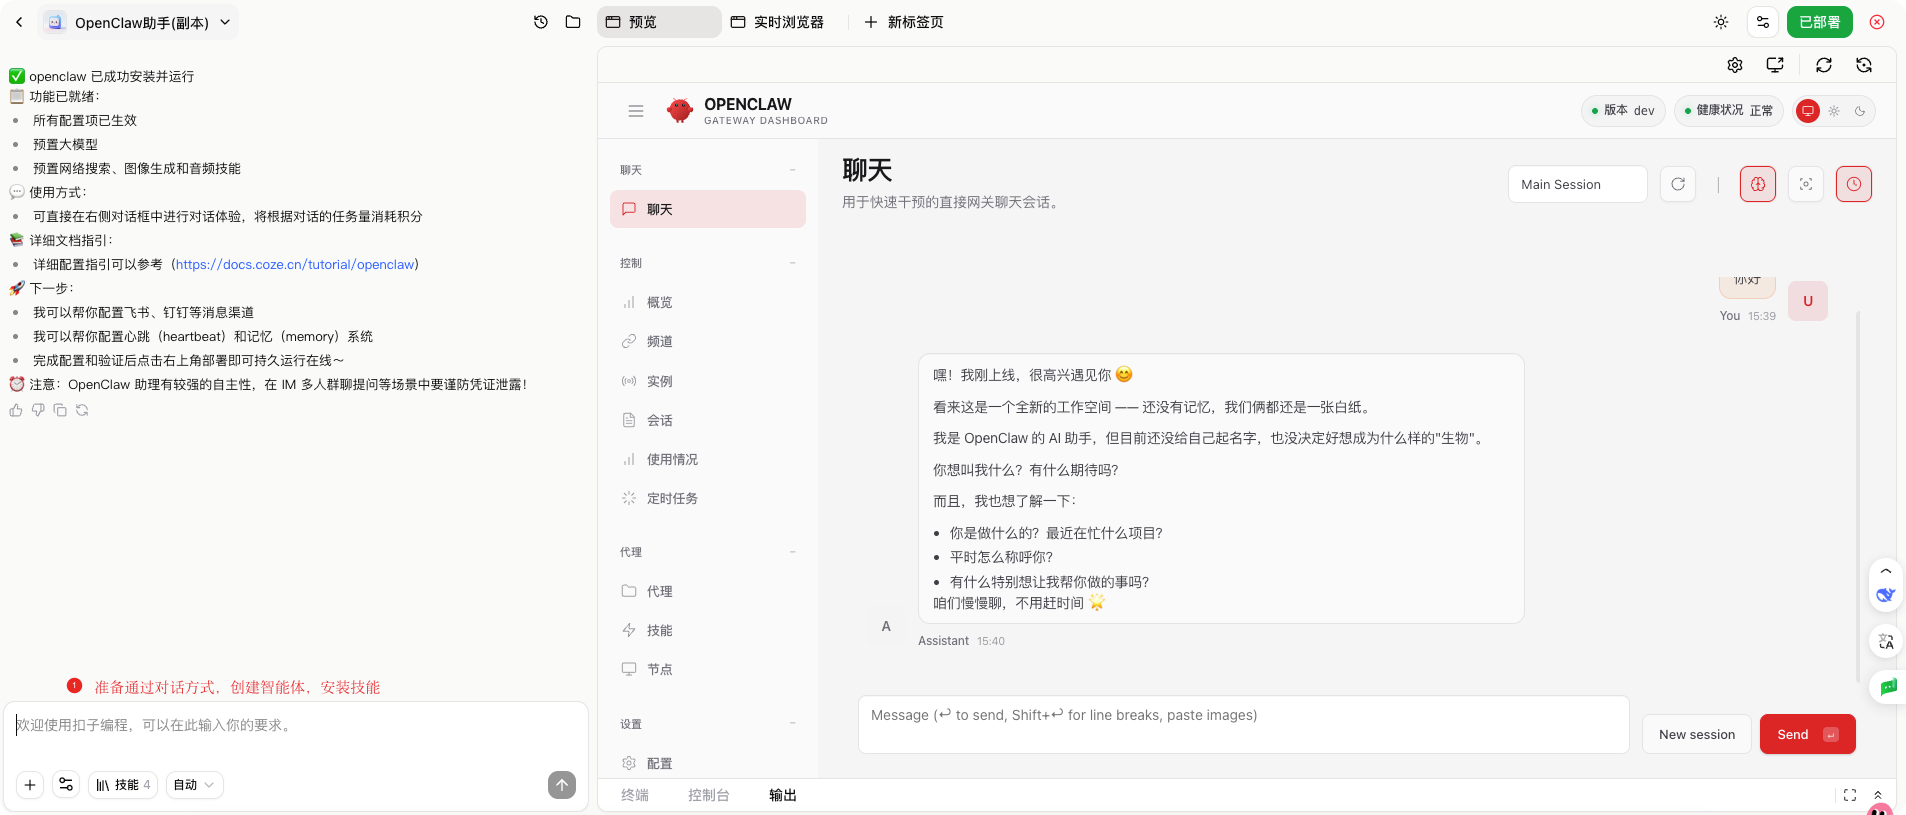Open the OpenClaw助手(副本) project dropdown
1906x815 pixels.
tap(140, 22)
